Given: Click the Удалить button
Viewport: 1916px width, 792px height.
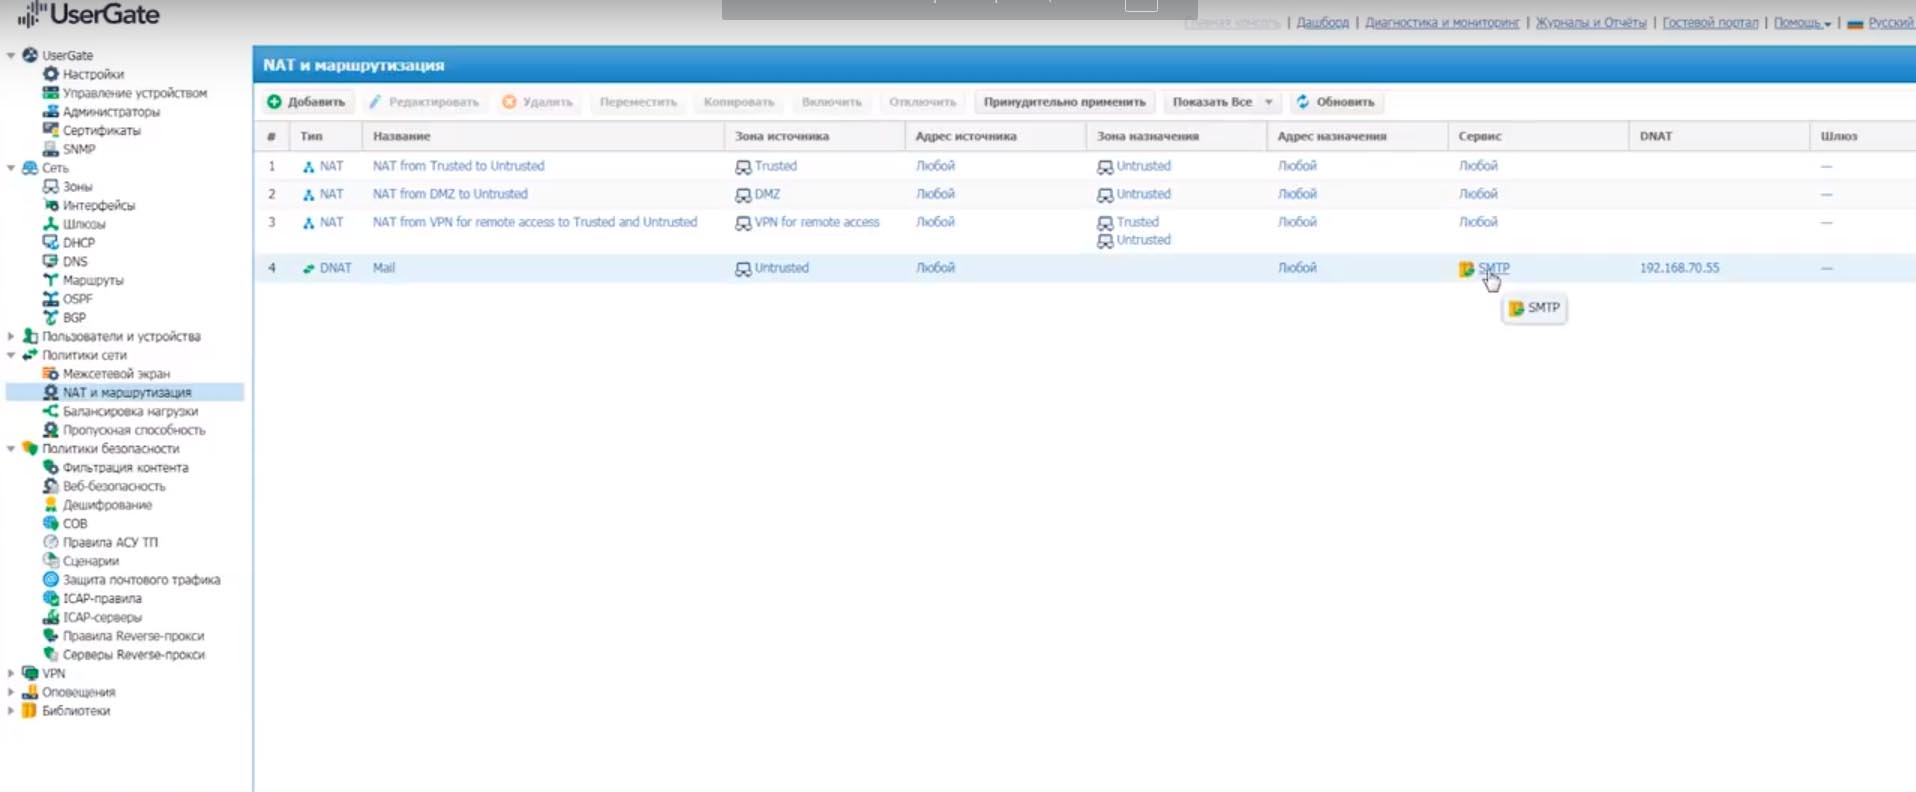Looking at the screenshot, I should (x=538, y=102).
